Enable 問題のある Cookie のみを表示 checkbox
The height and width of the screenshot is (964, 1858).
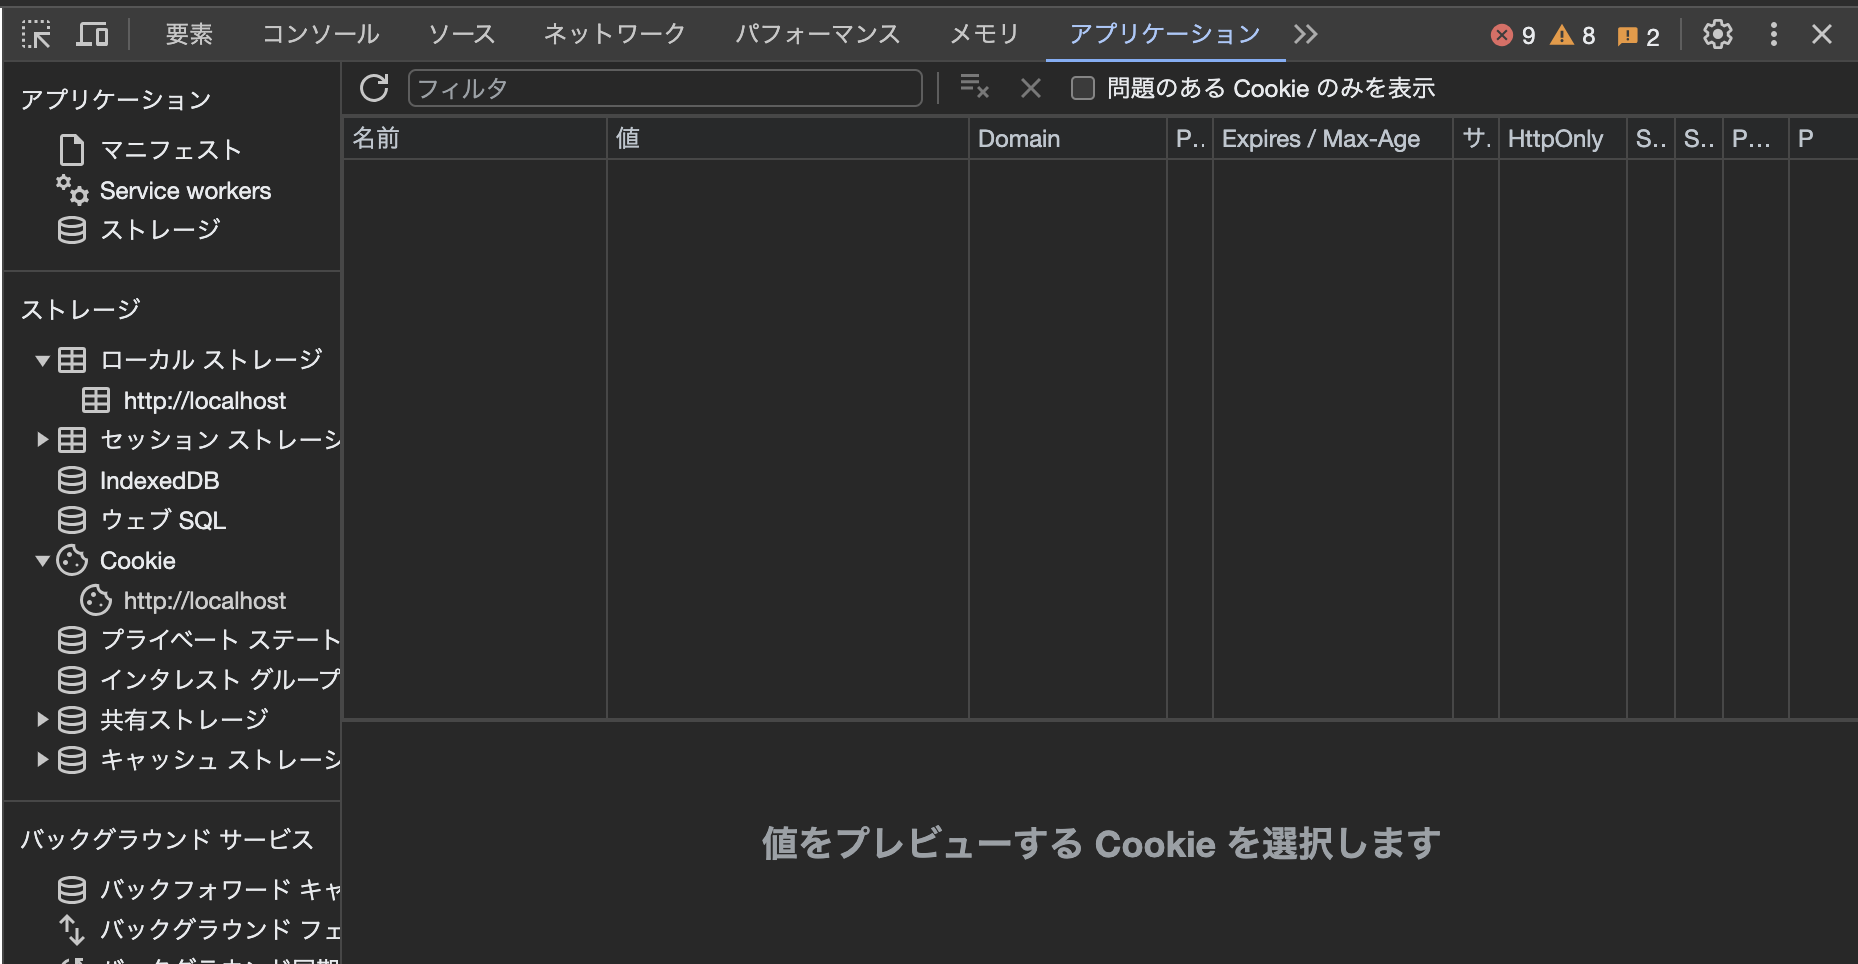(x=1083, y=89)
